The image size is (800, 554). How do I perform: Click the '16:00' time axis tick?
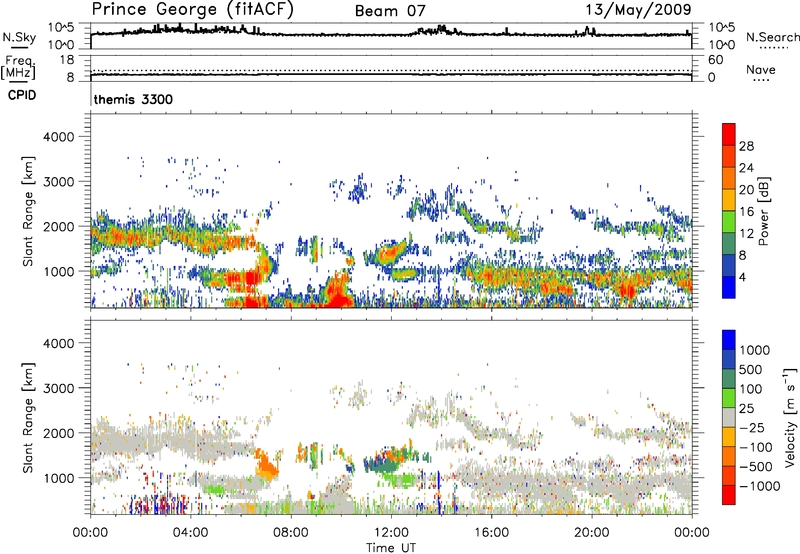point(491,533)
